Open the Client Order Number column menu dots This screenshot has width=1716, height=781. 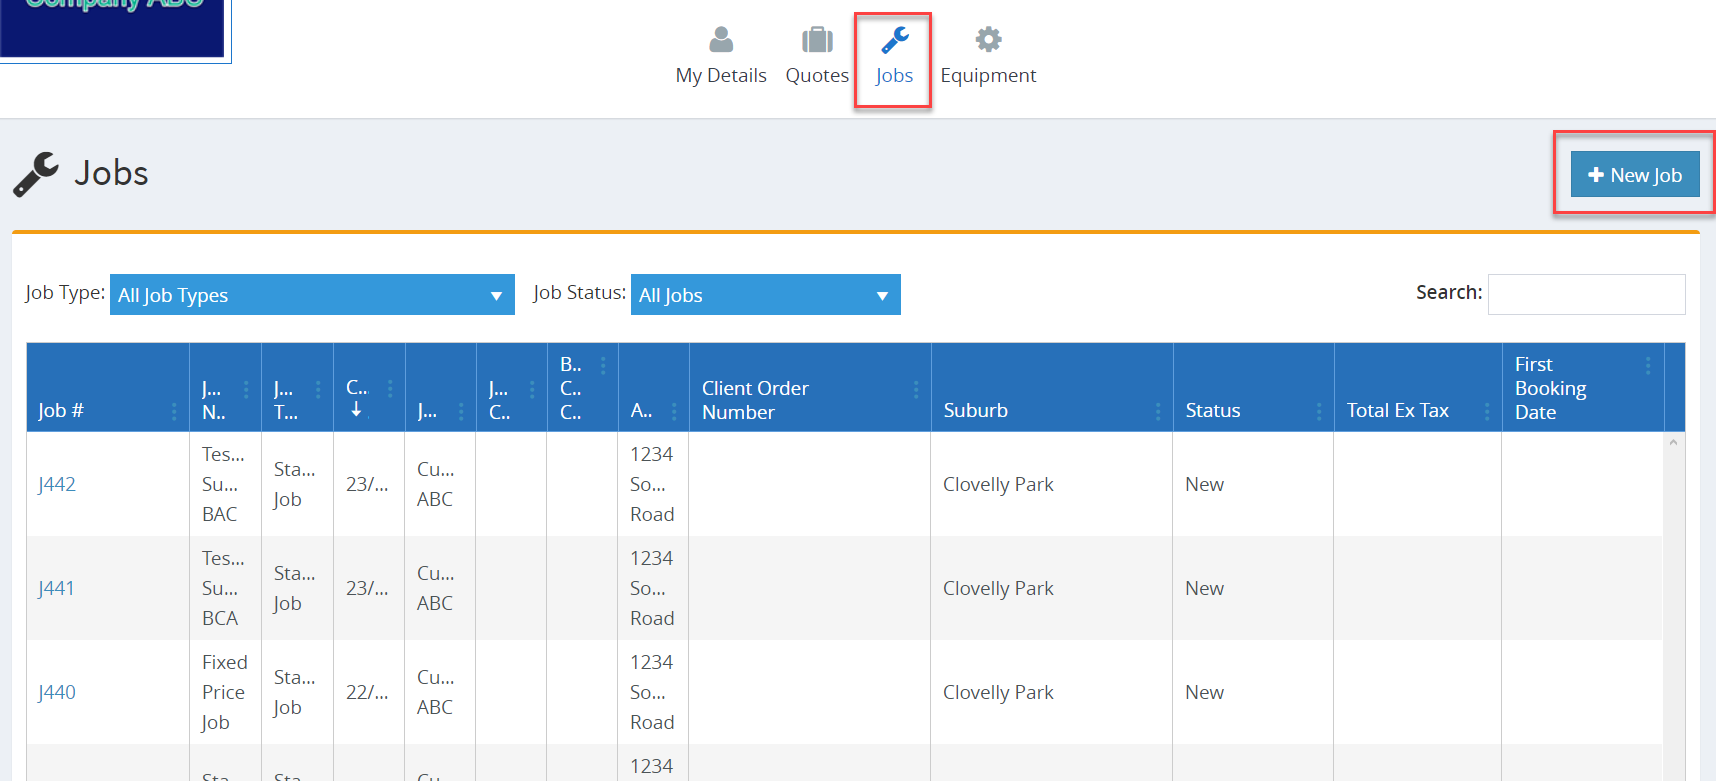pyautogui.click(x=915, y=389)
